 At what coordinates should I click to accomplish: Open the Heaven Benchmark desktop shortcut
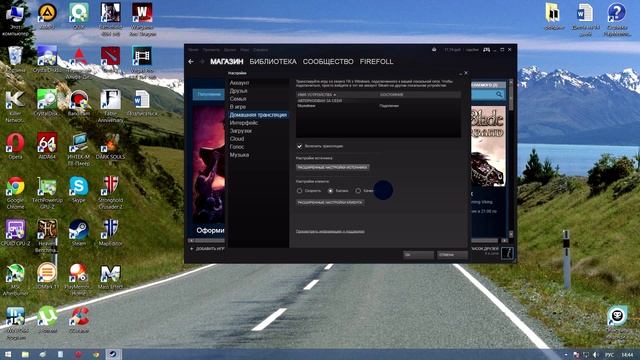tap(47, 236)
